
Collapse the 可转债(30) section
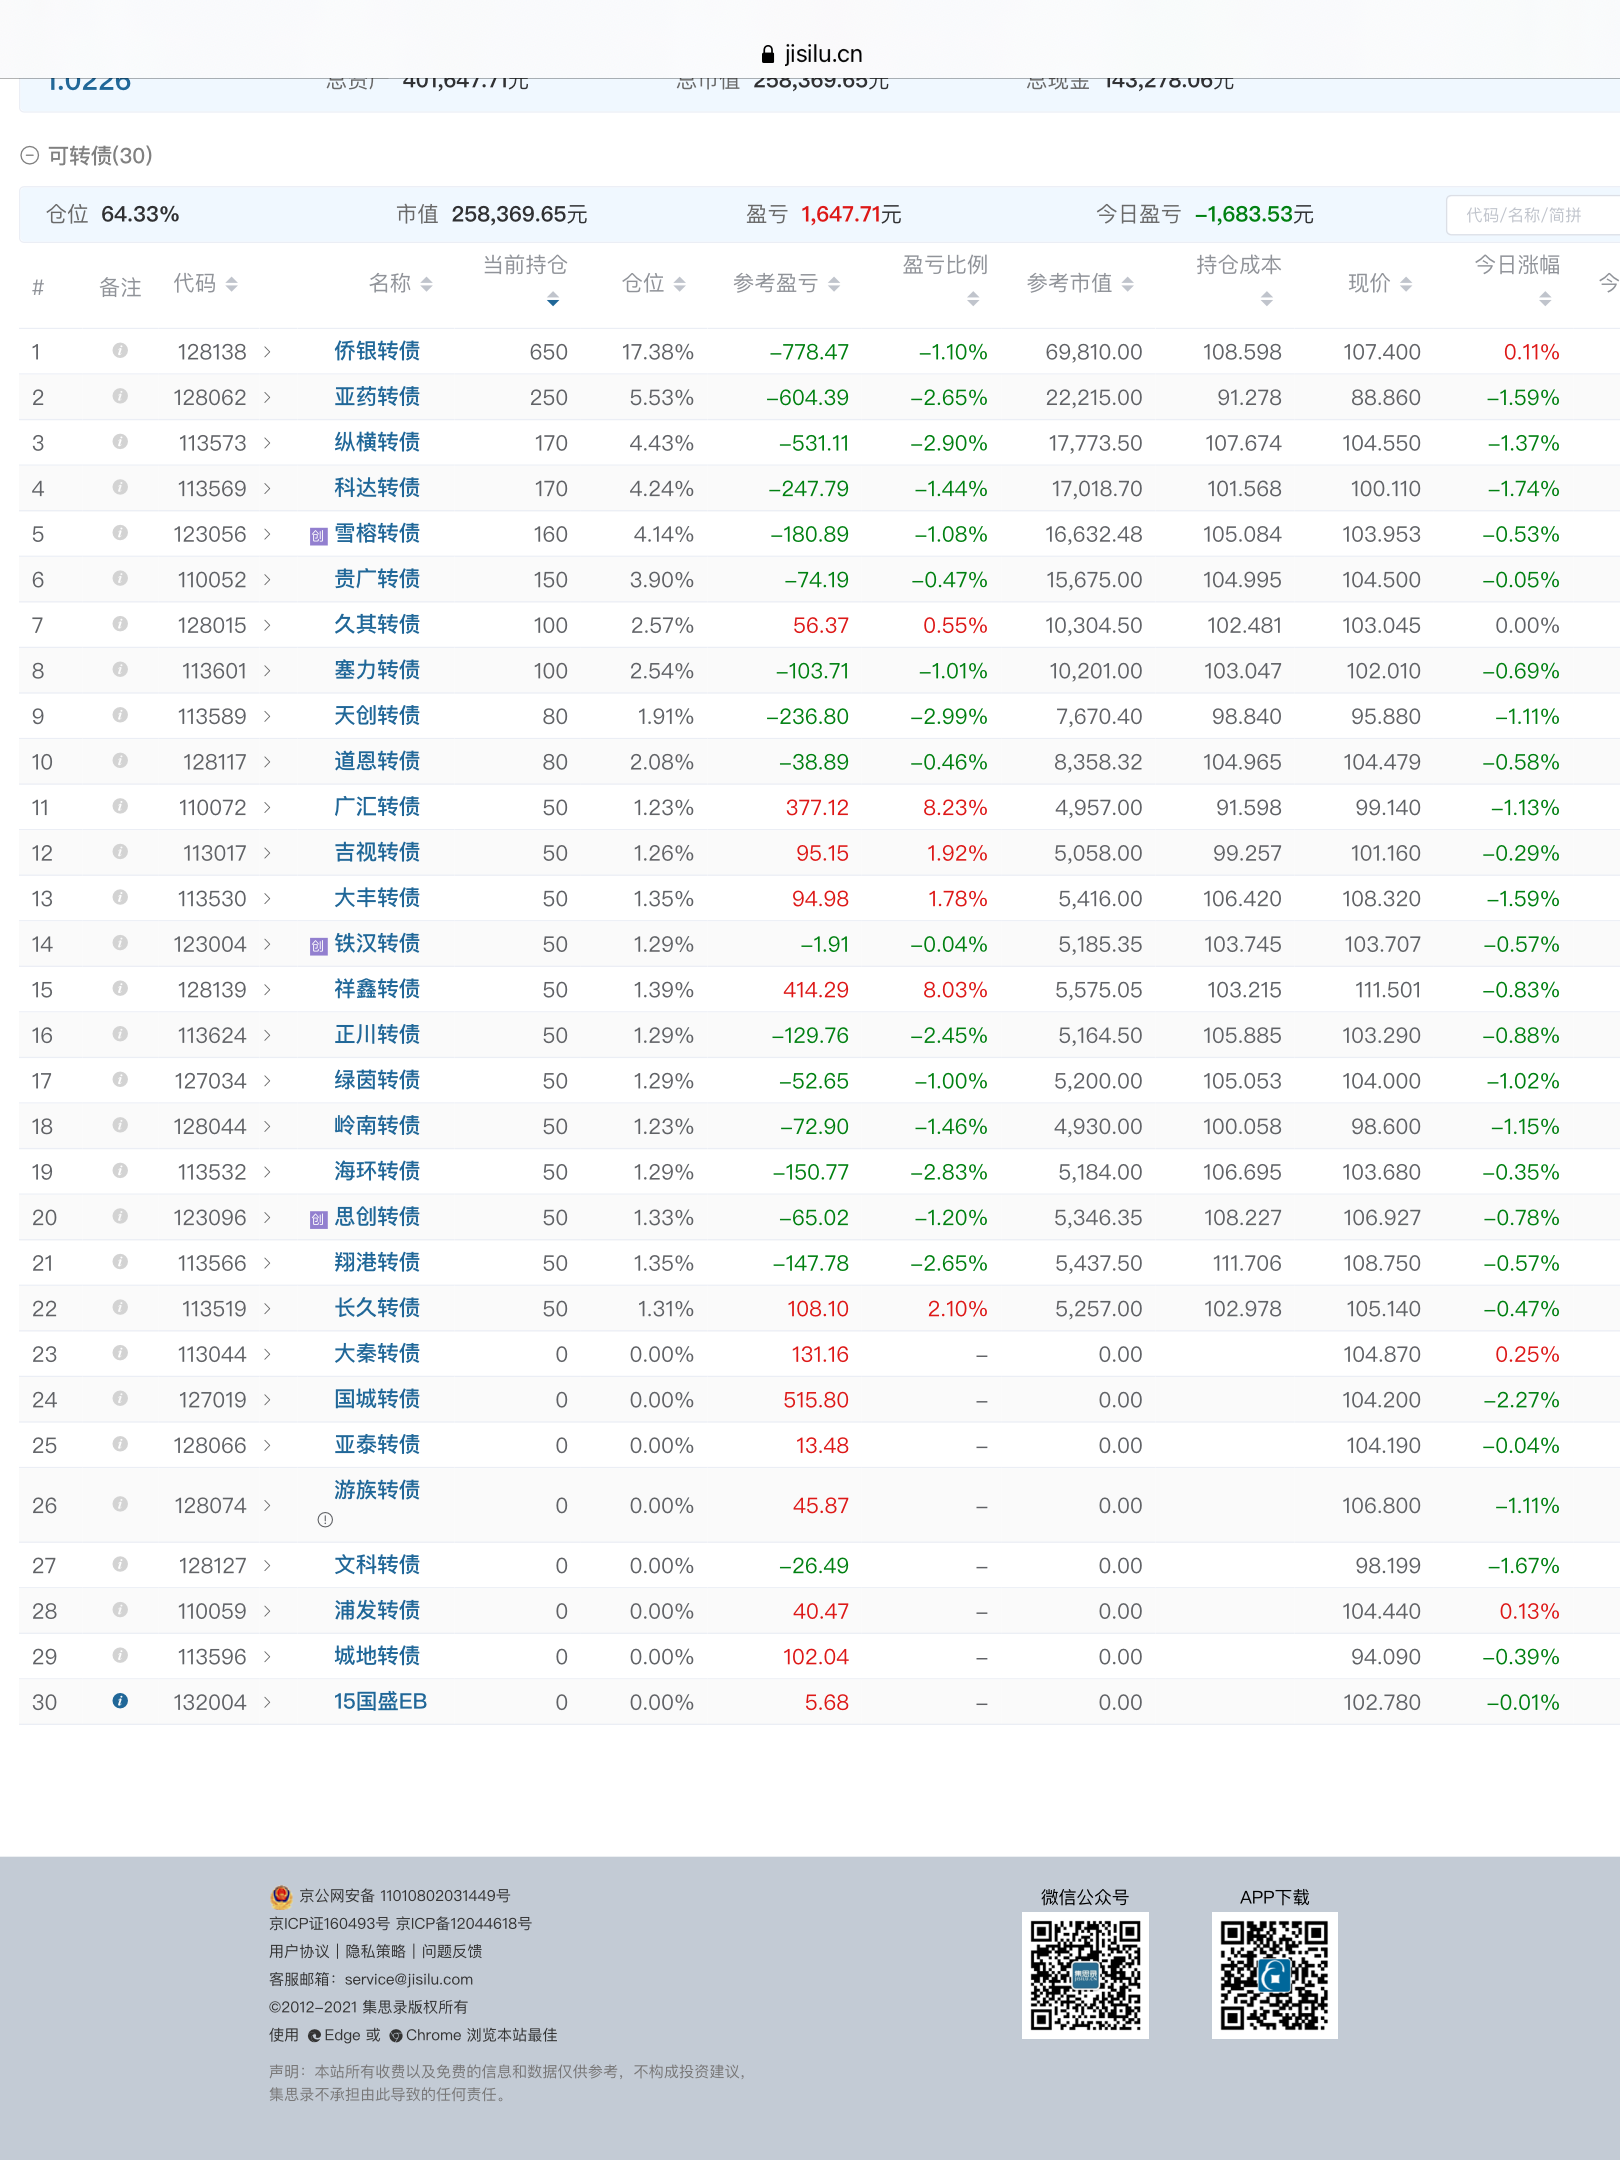pos(30,155)
